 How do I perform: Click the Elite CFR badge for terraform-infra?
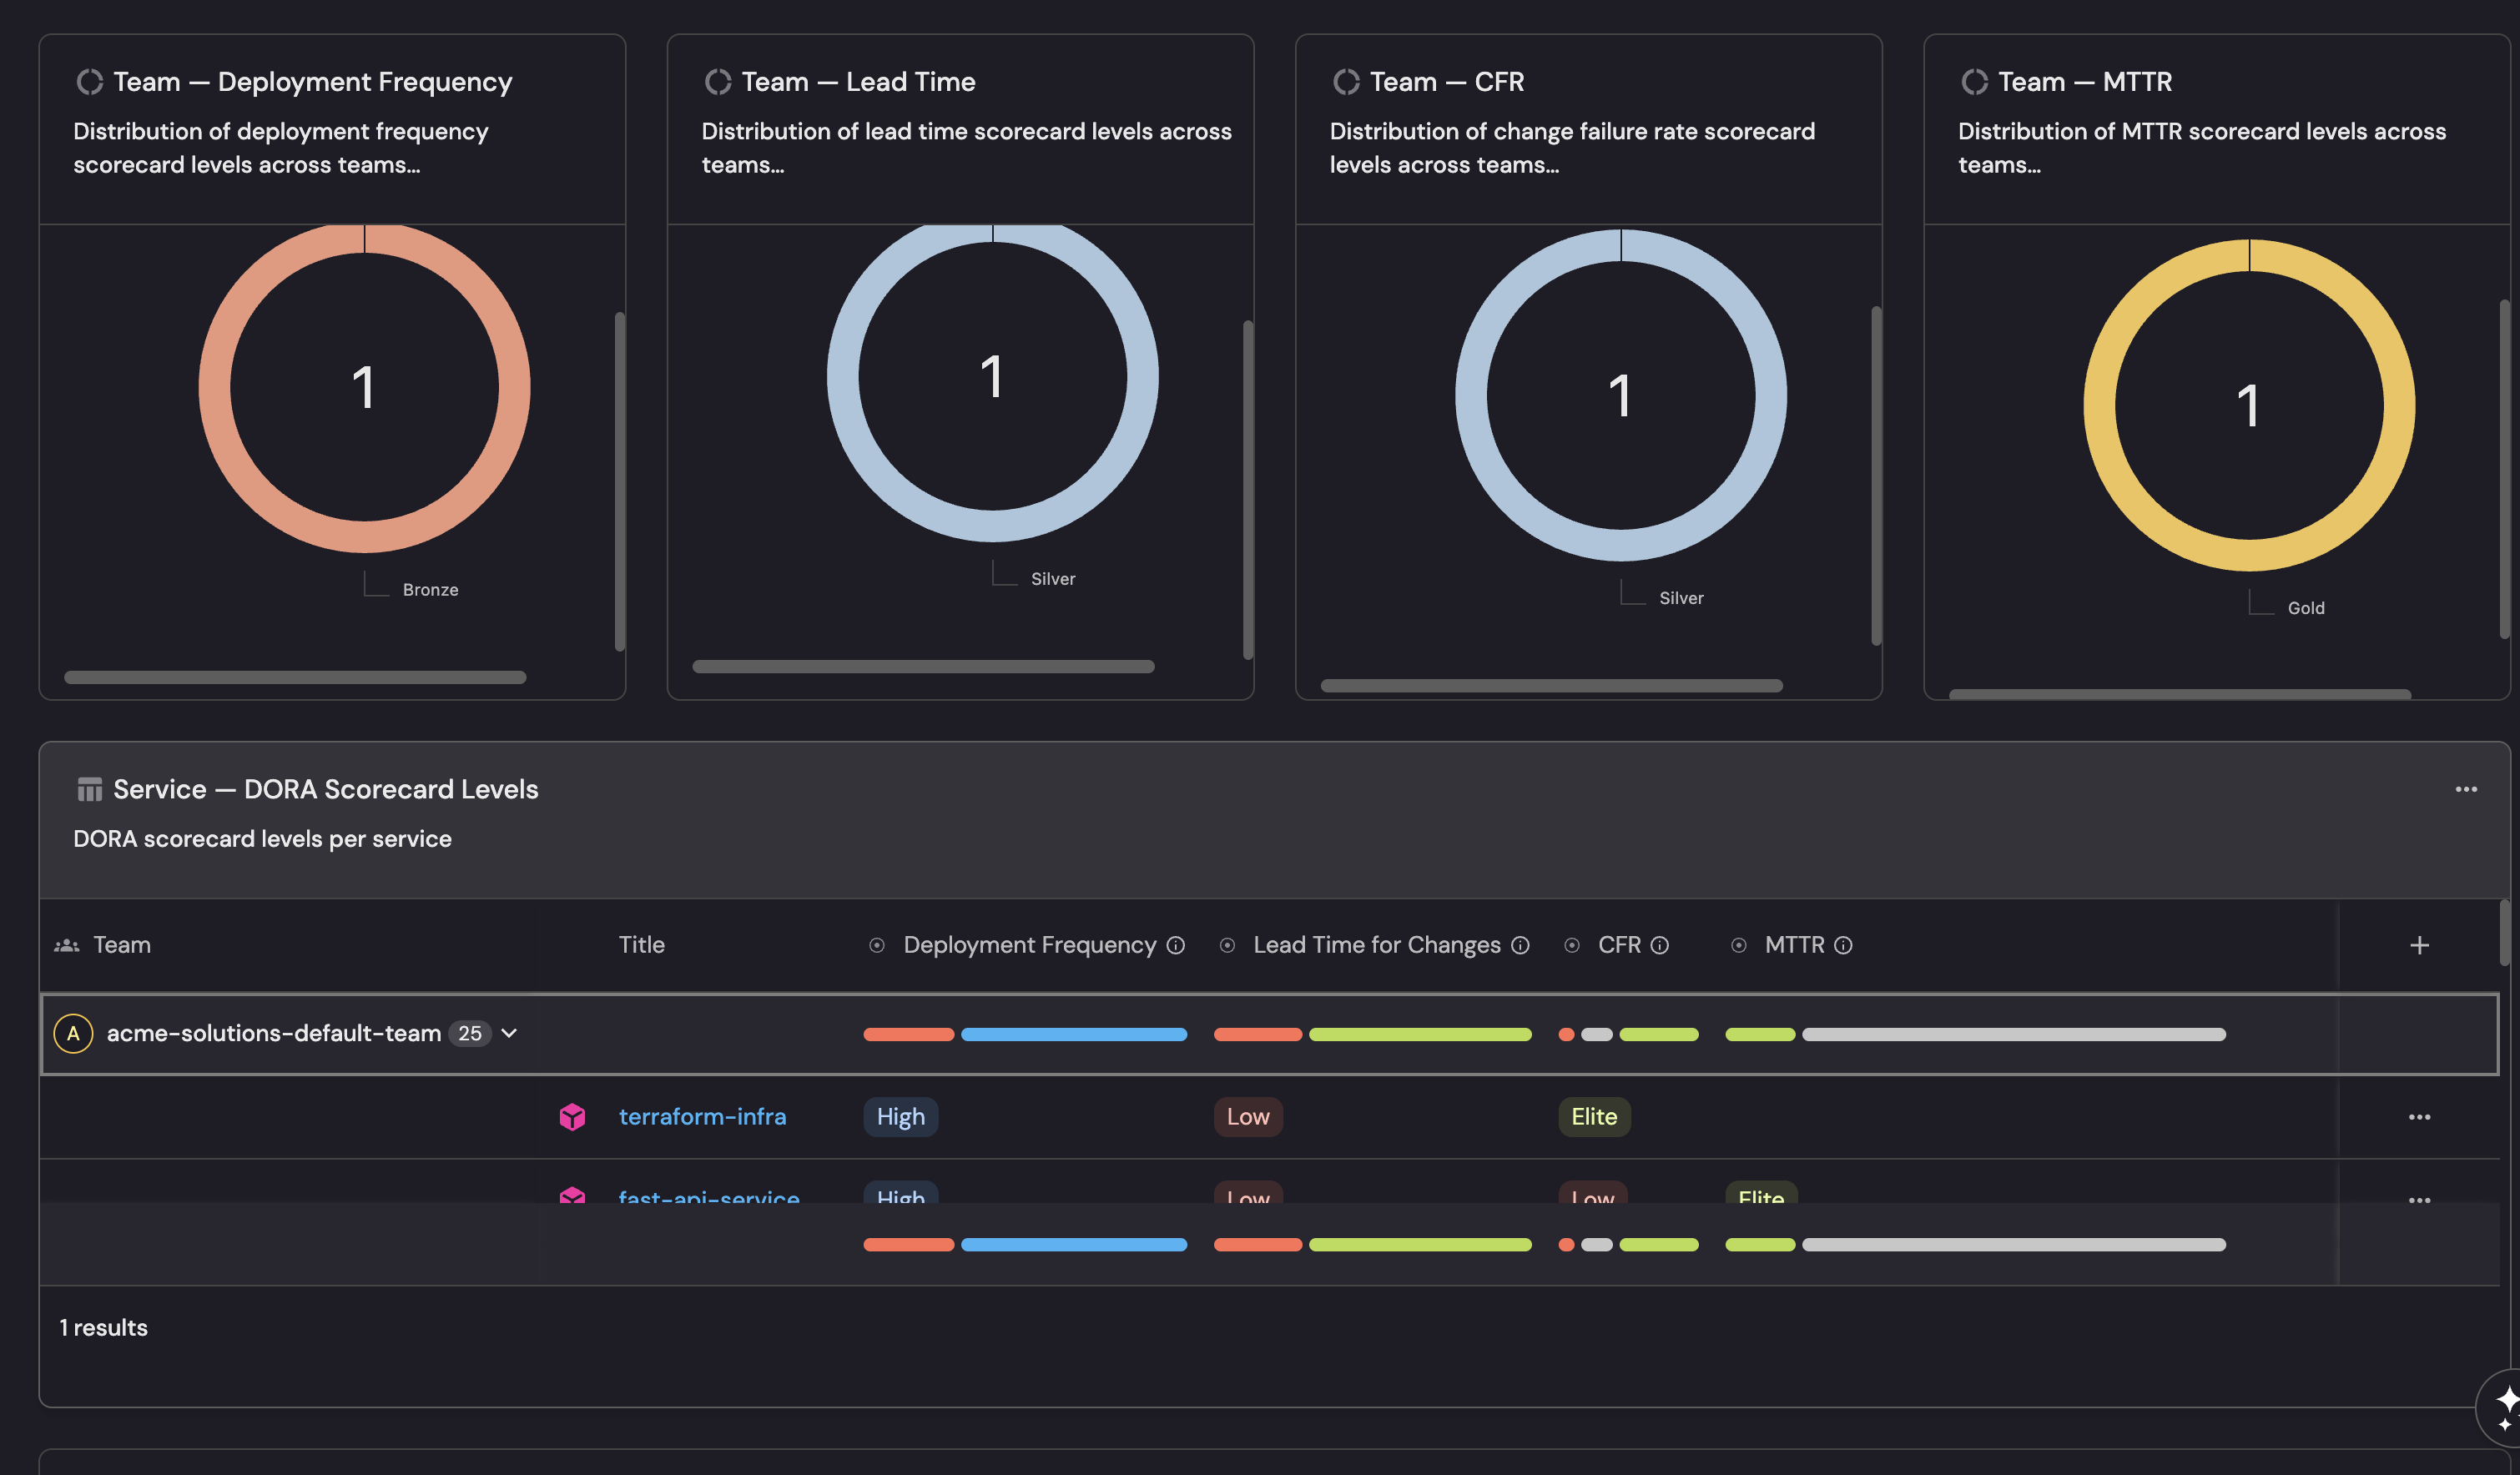coord(1593,1116)
